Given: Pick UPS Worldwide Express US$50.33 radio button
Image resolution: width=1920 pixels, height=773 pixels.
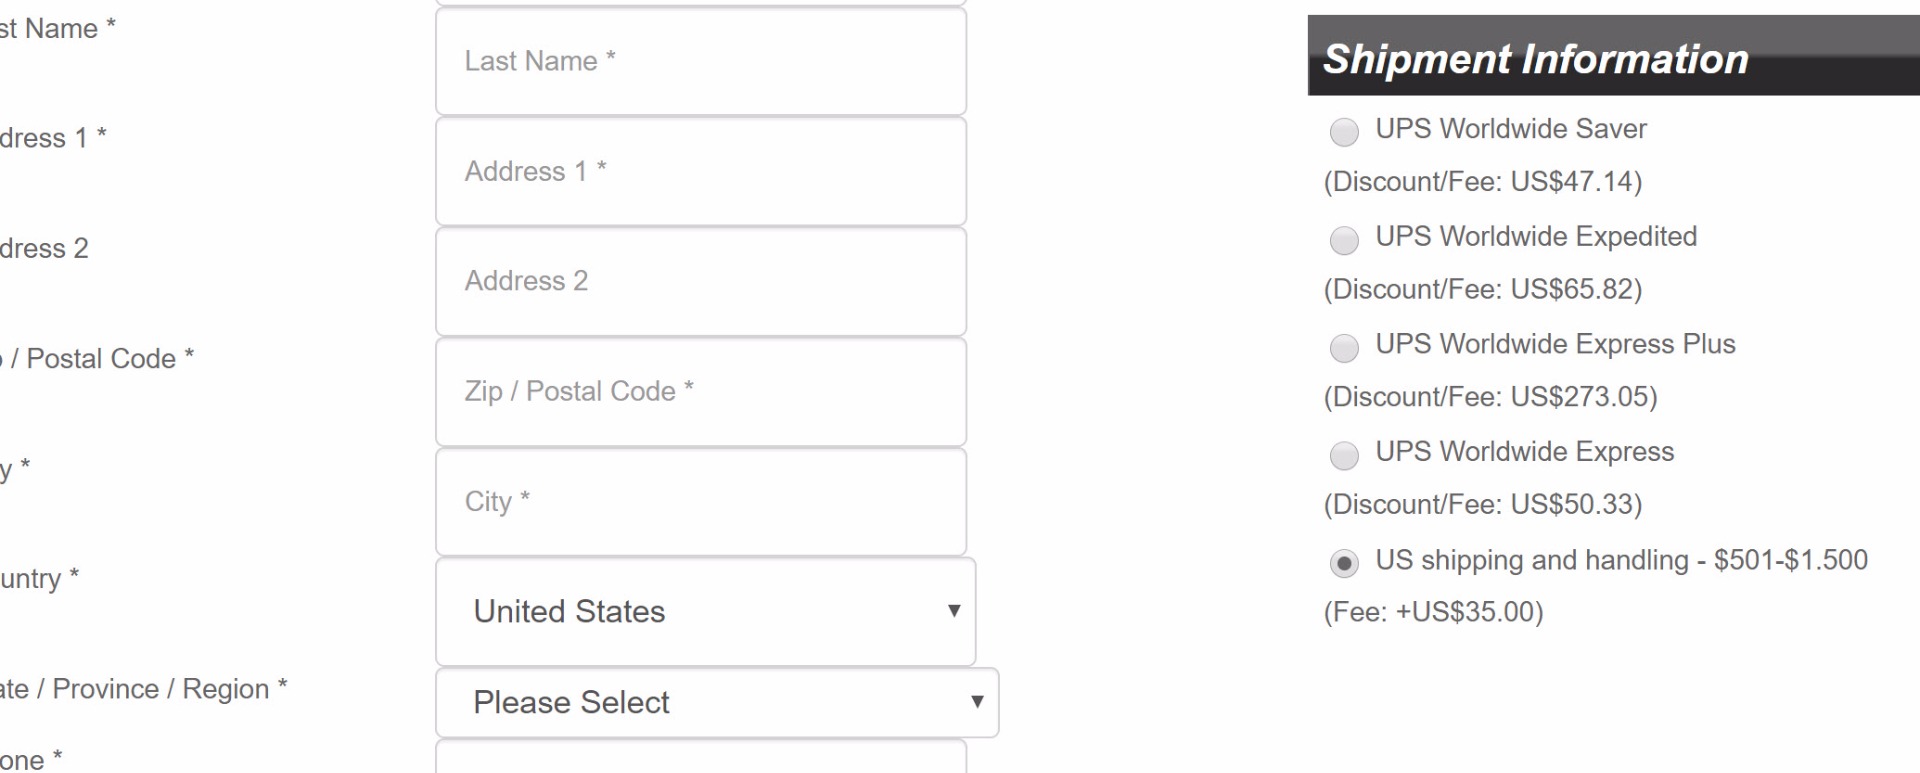Looking at the screenshot, I should pos(1344,456).
